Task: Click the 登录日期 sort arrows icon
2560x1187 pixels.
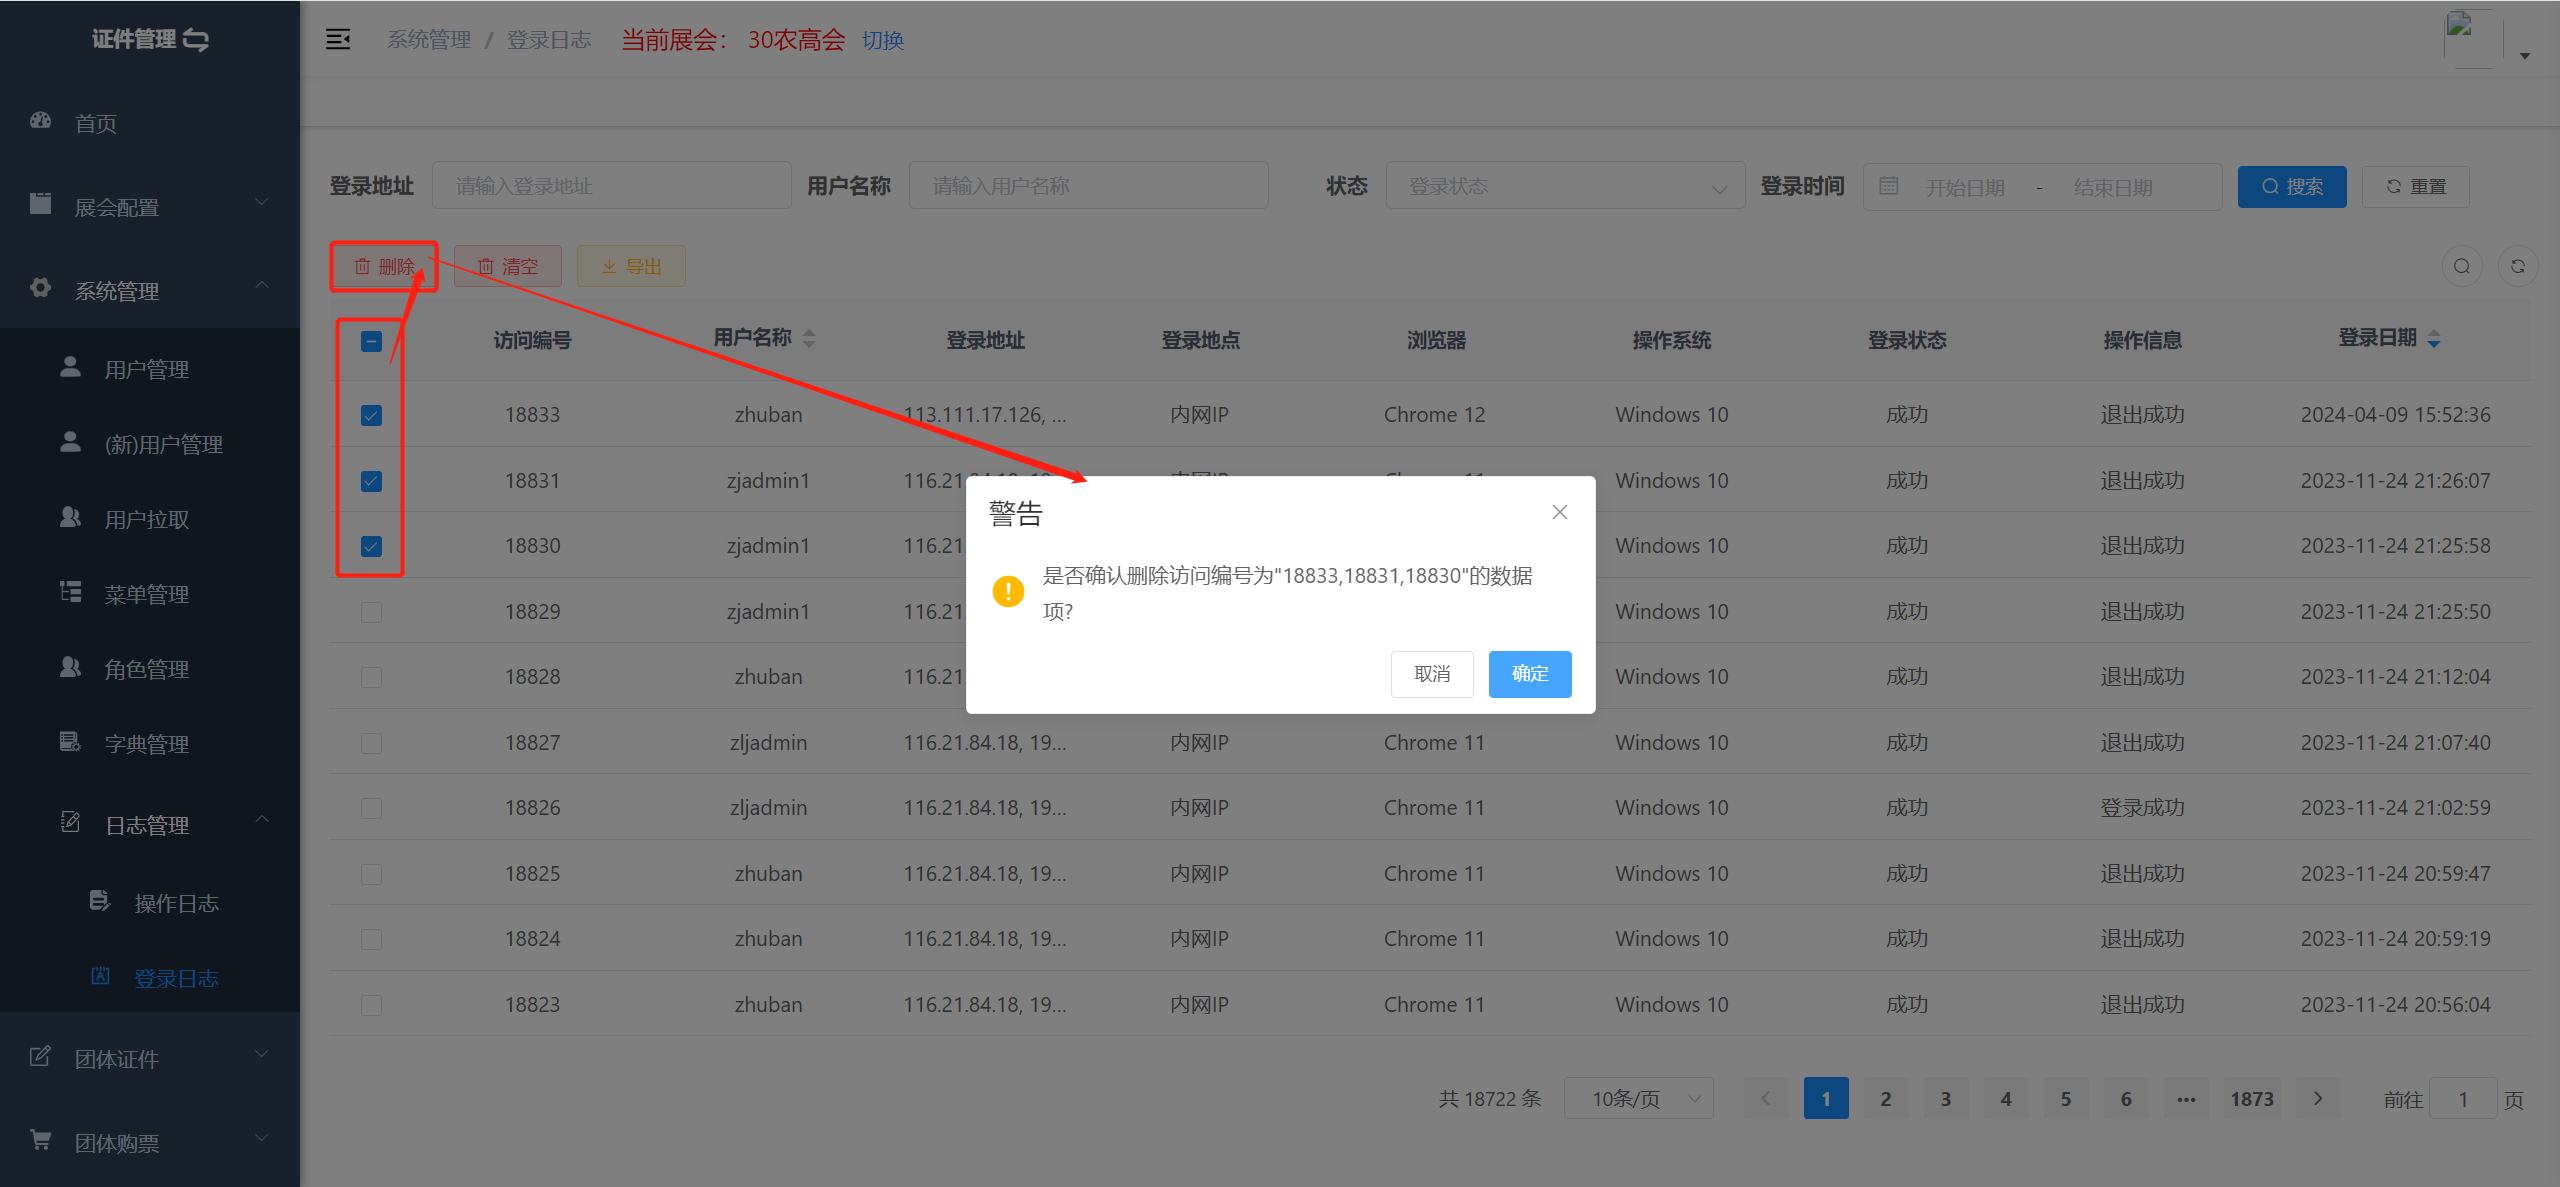Action: click(2434, 340)
